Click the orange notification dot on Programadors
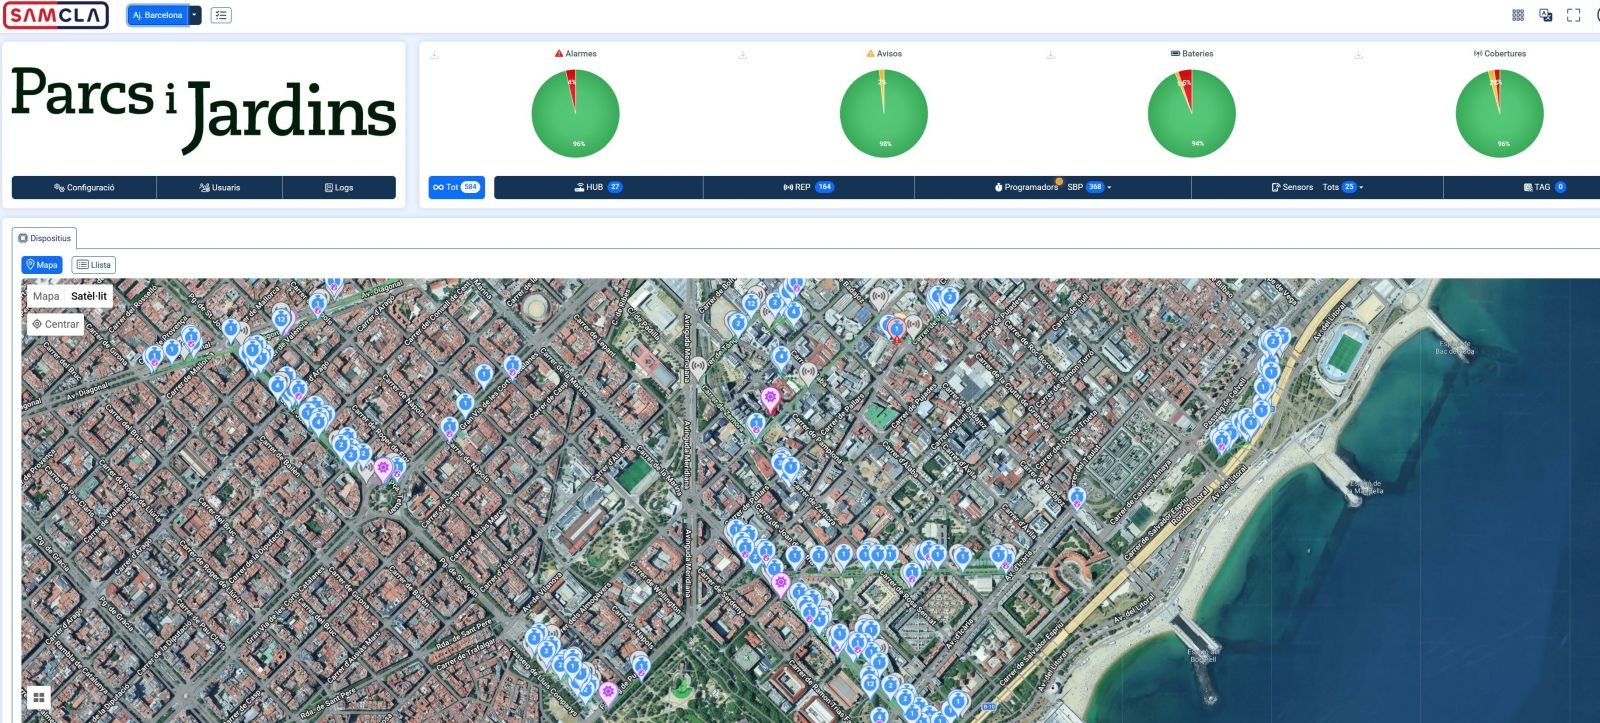 click(x=1059, y=181)
